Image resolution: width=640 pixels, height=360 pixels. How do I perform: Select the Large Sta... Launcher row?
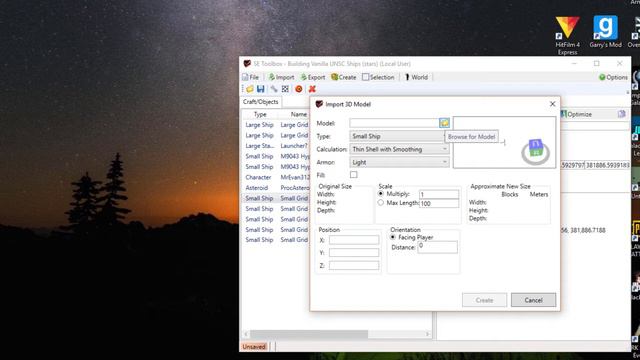coord(276,146)
